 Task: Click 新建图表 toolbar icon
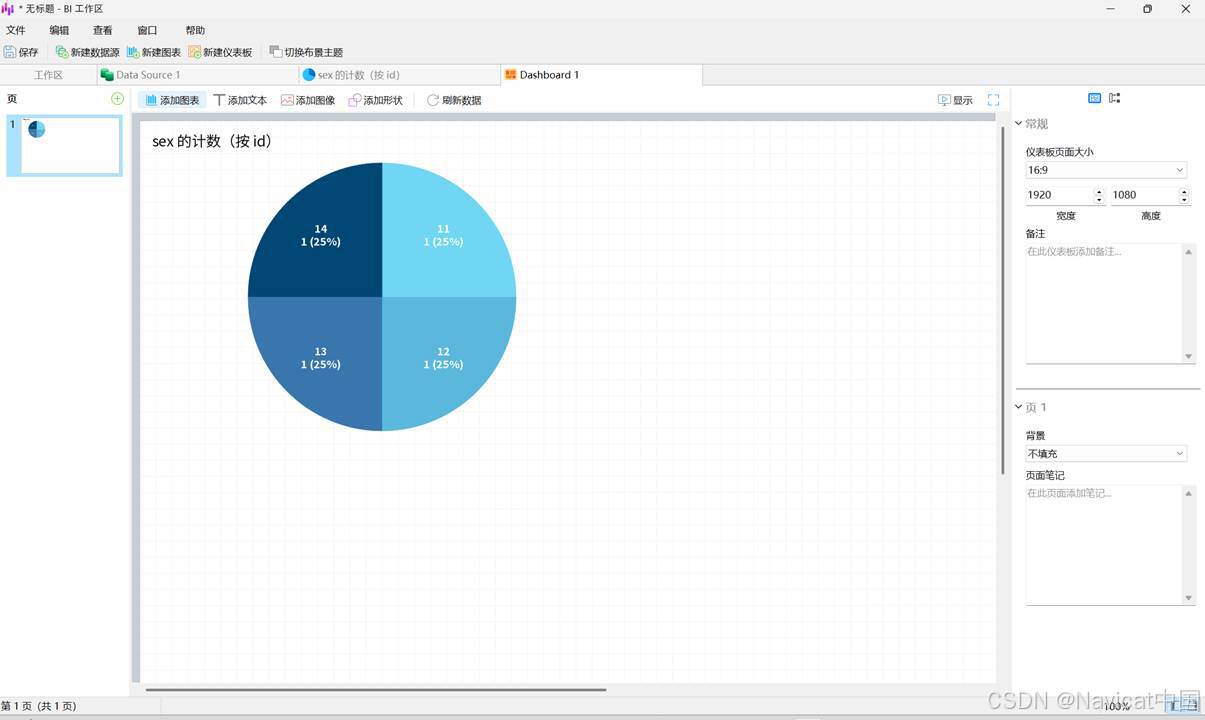[133, 52]
